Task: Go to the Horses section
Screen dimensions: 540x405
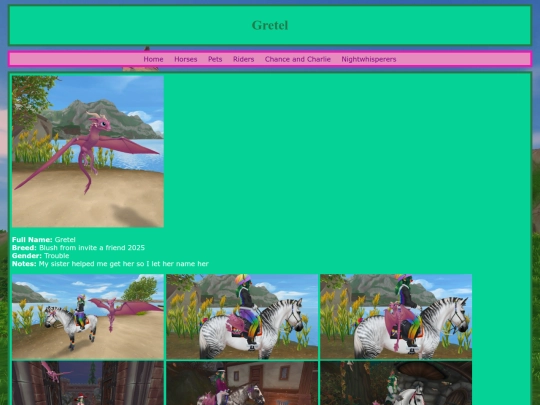Action: [186, 59]
